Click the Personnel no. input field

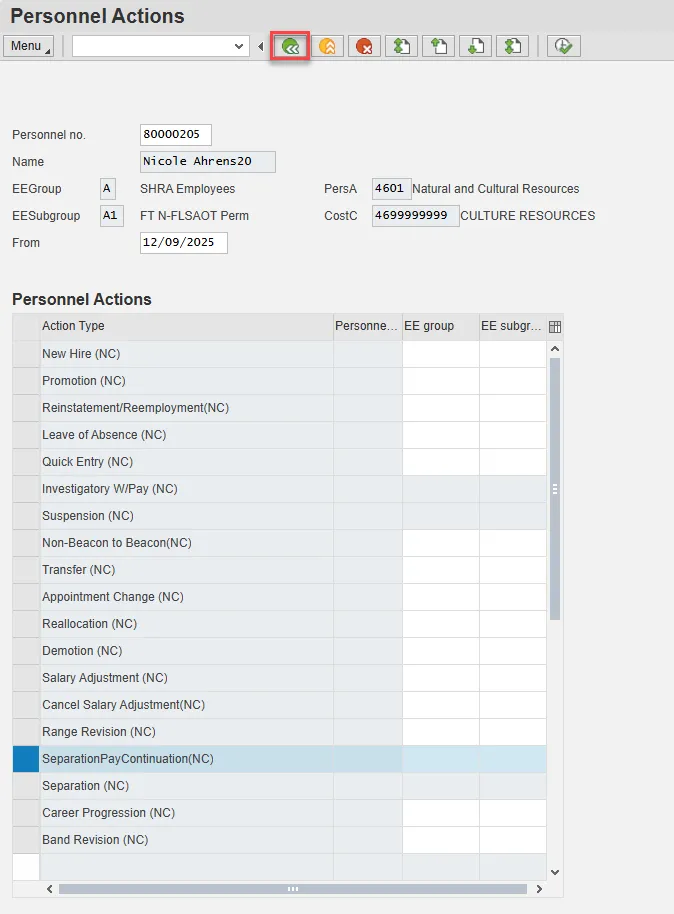(x=176, y=134)
